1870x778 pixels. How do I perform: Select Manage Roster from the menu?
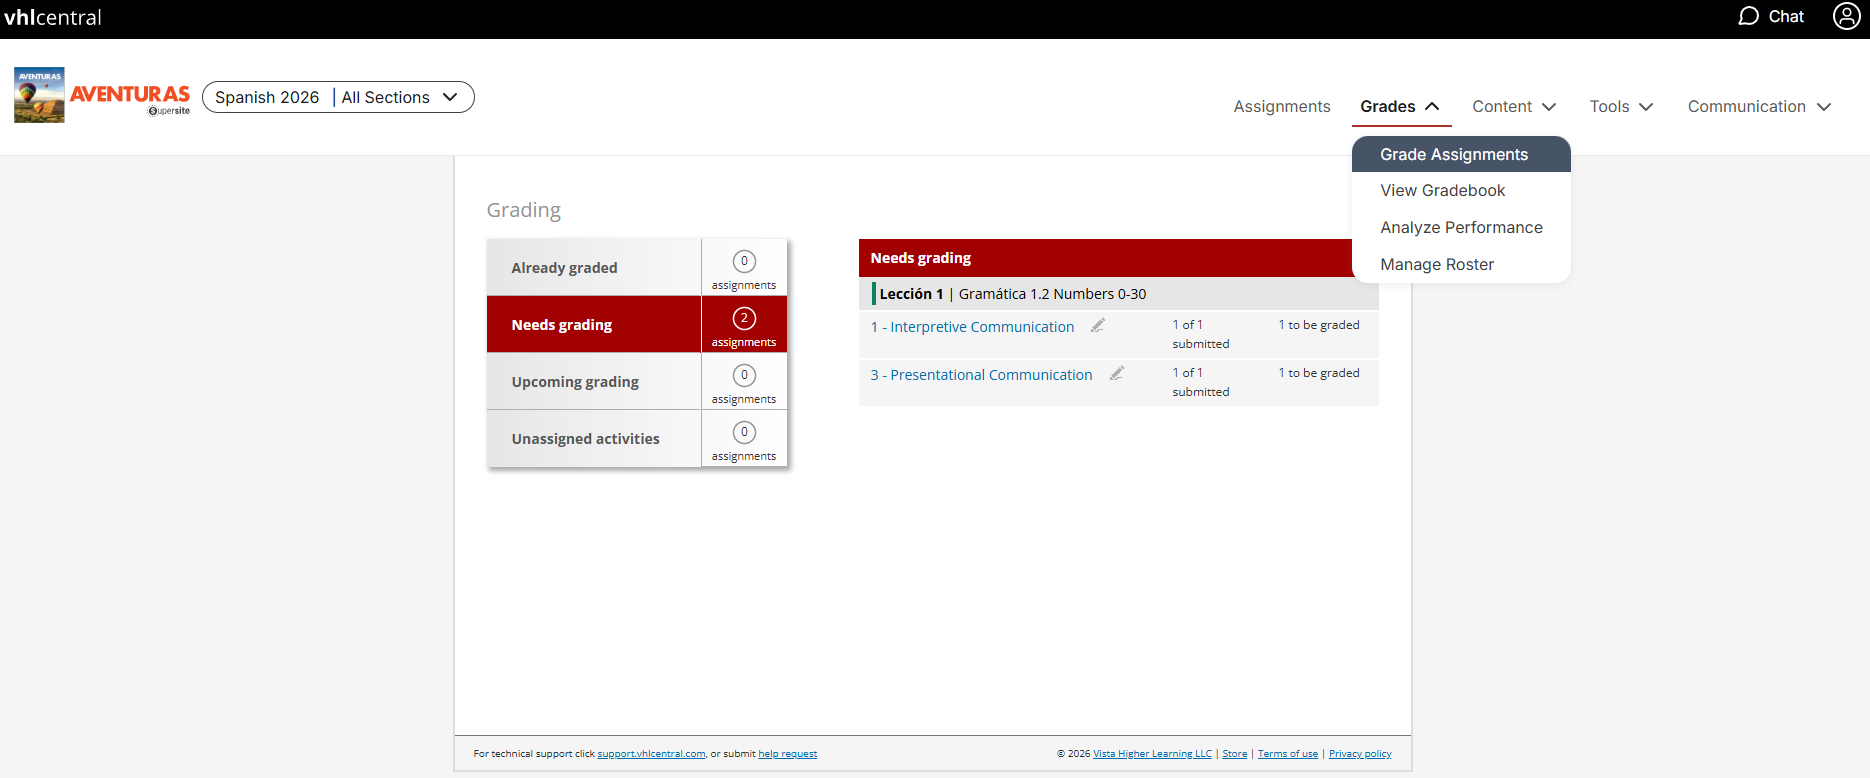1461,264
